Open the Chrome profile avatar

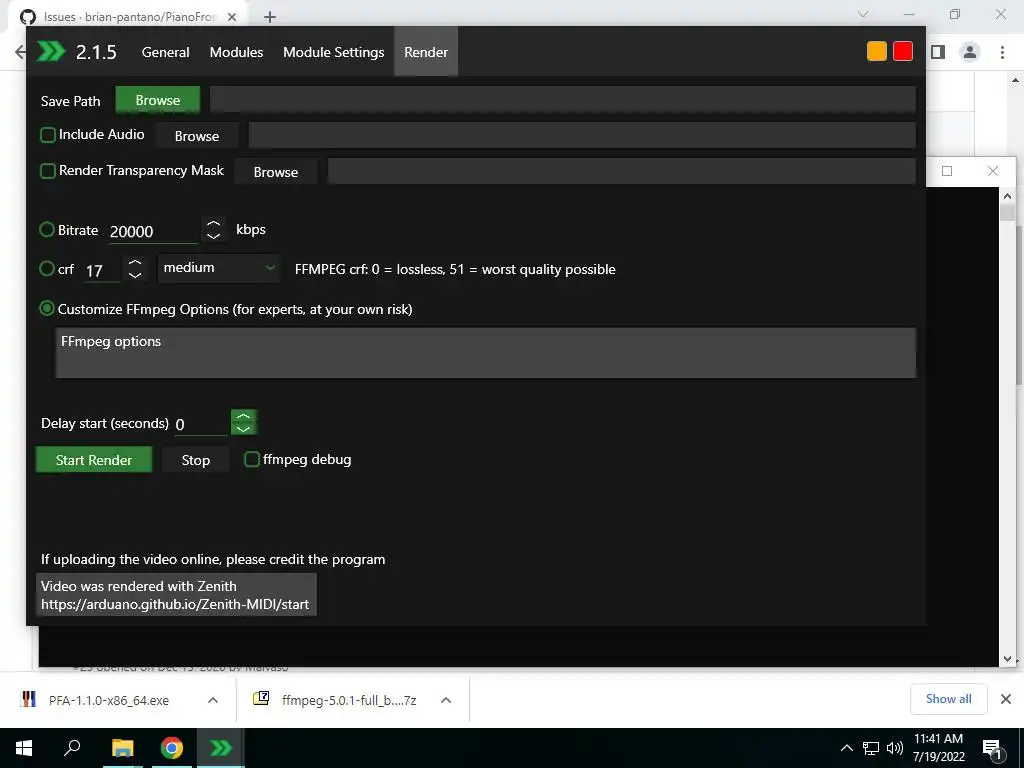tap(970, 52)
